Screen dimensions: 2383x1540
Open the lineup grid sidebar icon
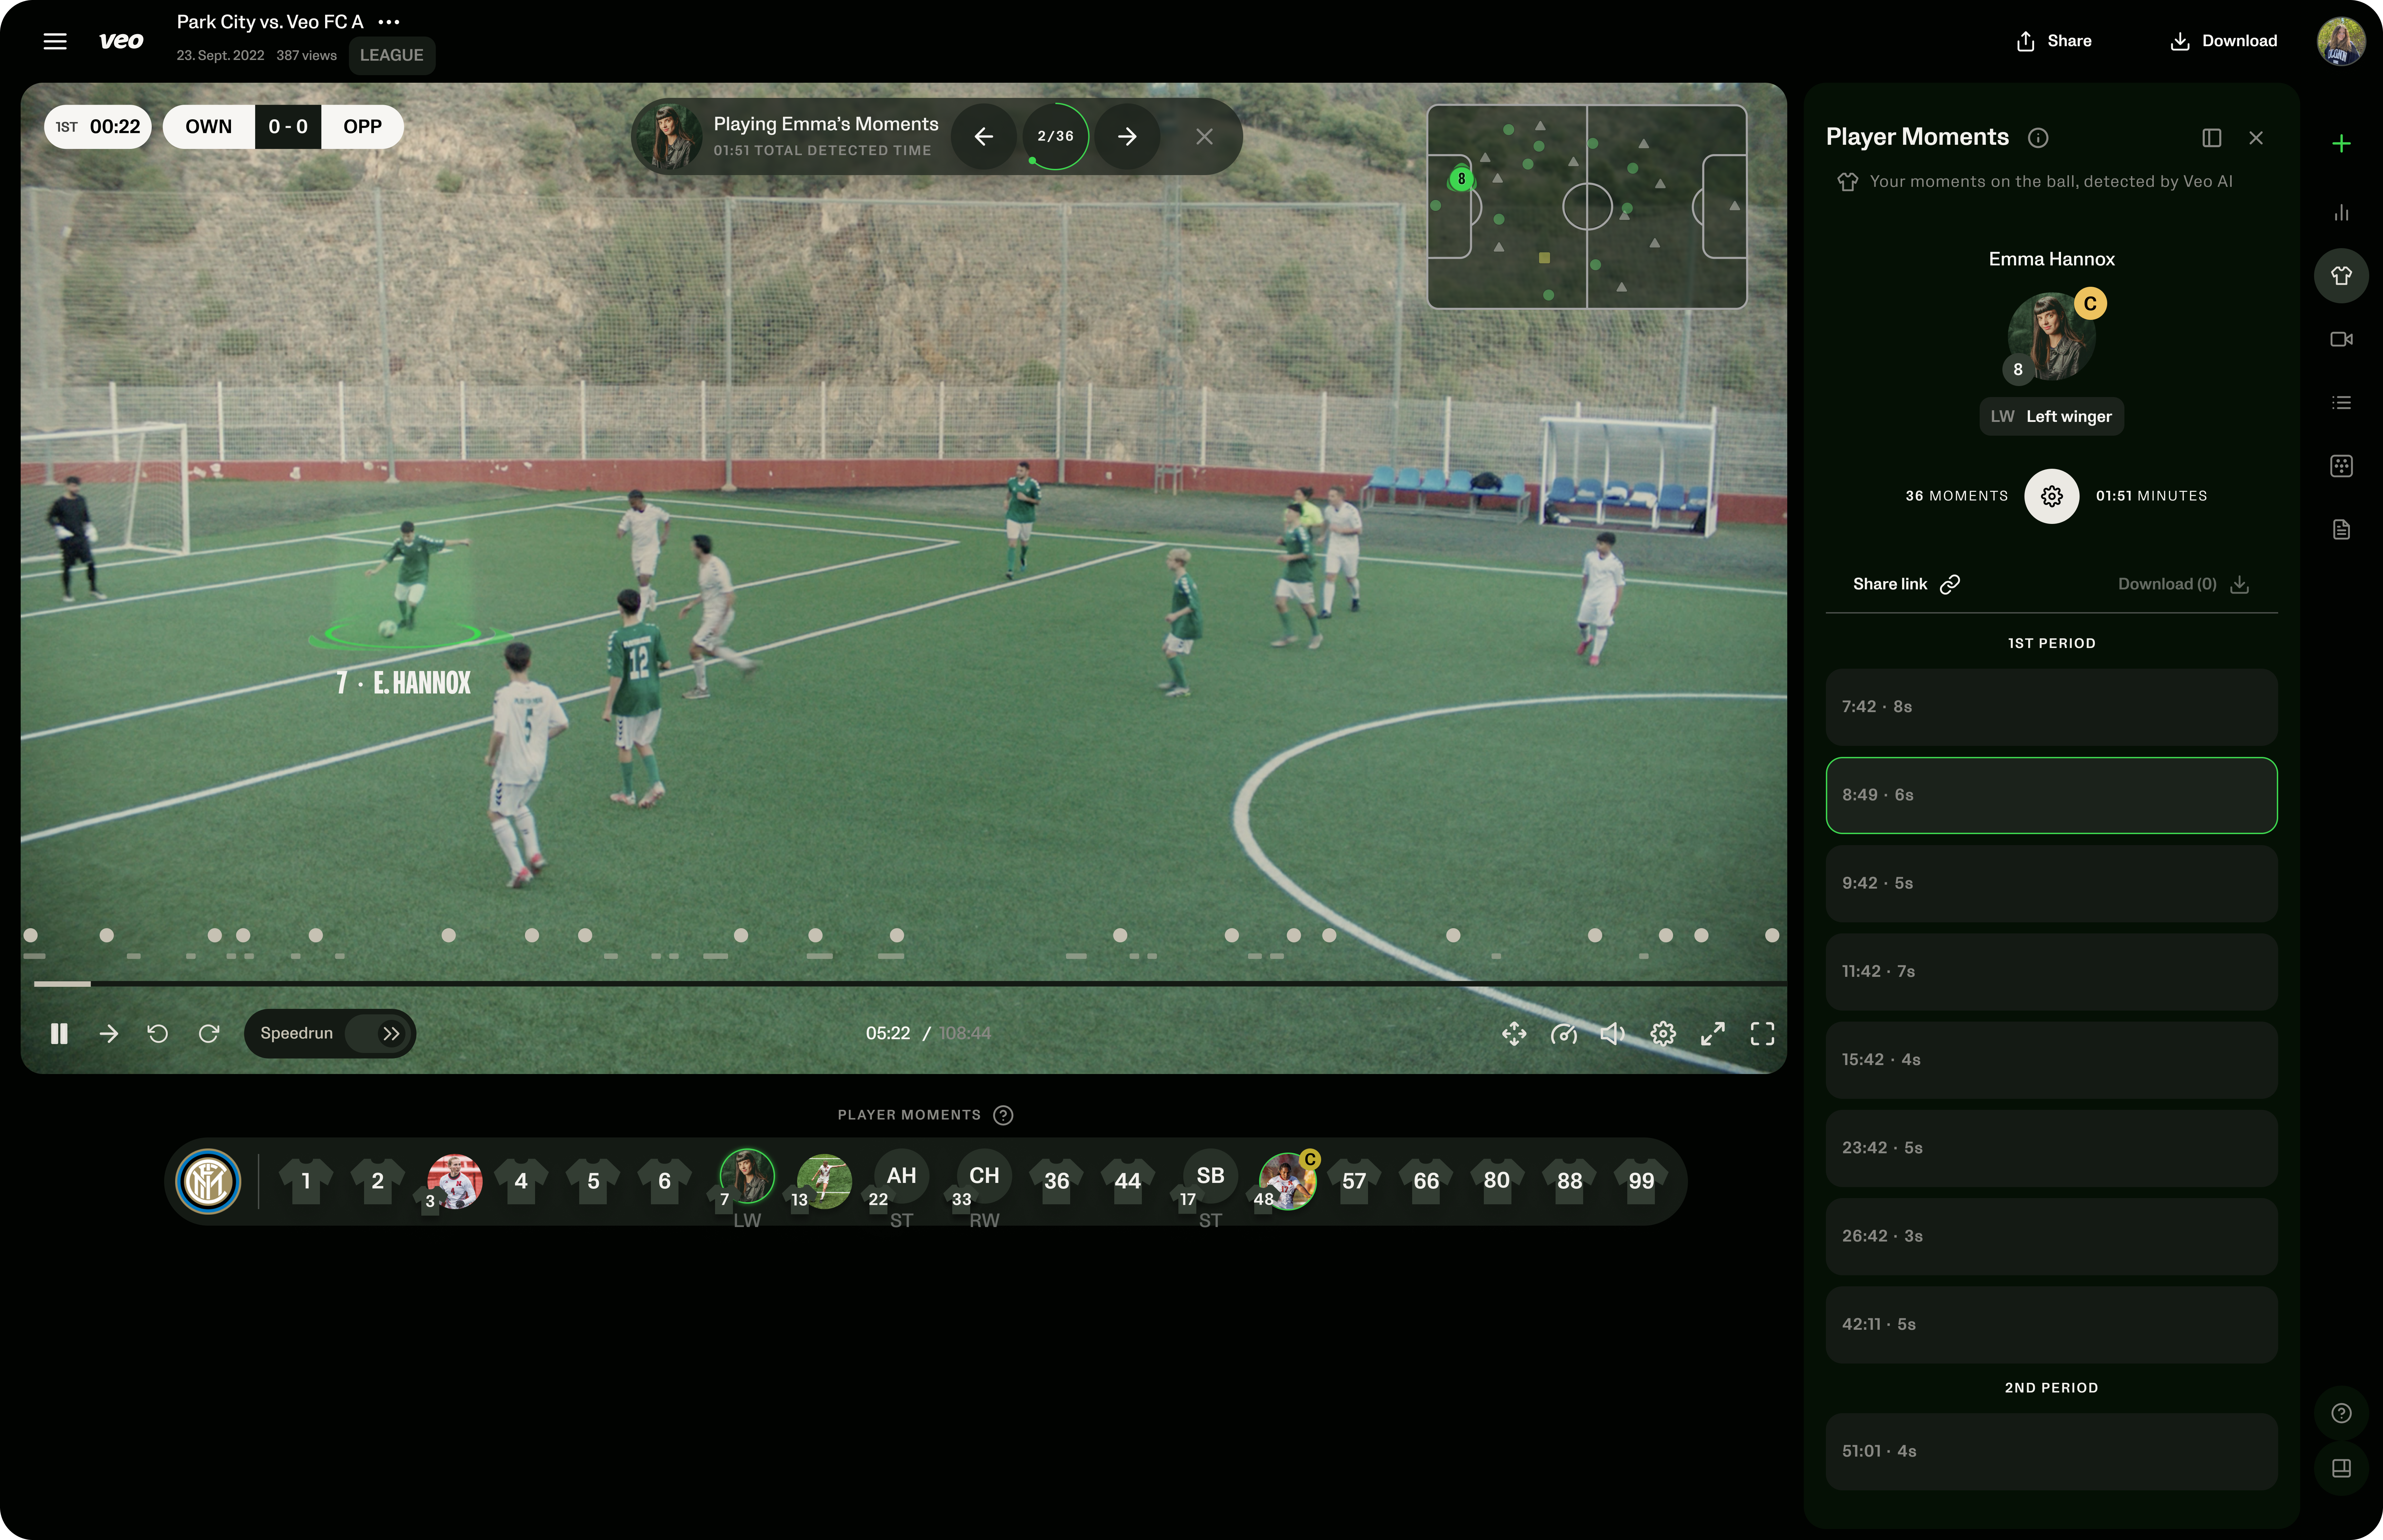click(x=2341, y=466)
